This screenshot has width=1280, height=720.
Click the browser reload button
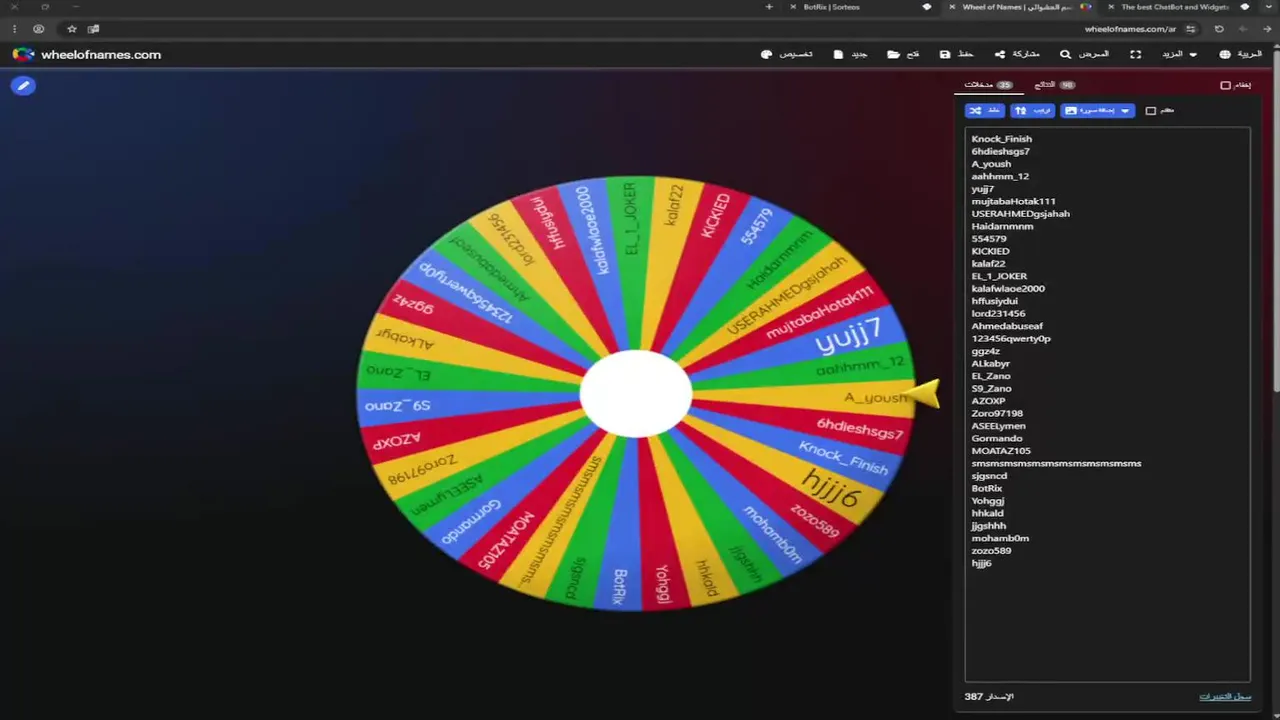click(1218, 29)
